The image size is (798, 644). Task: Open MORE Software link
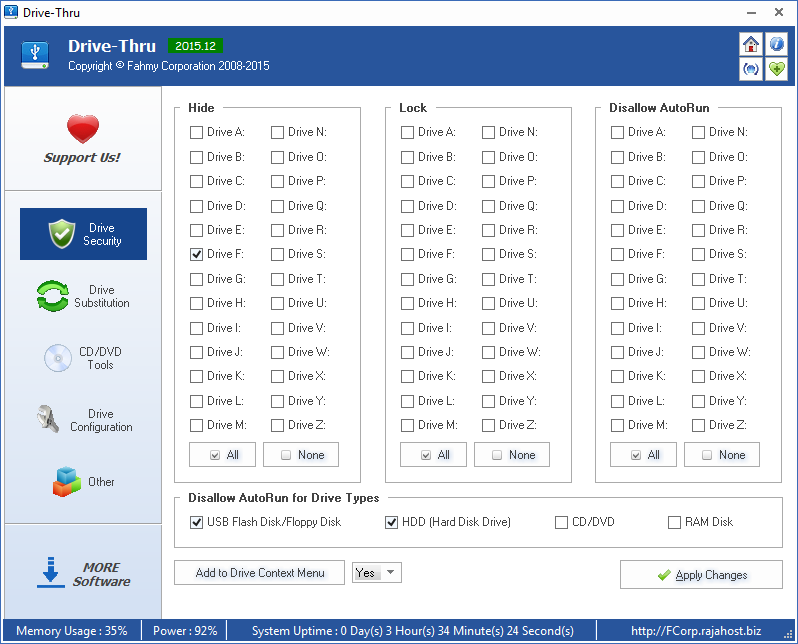83,574
